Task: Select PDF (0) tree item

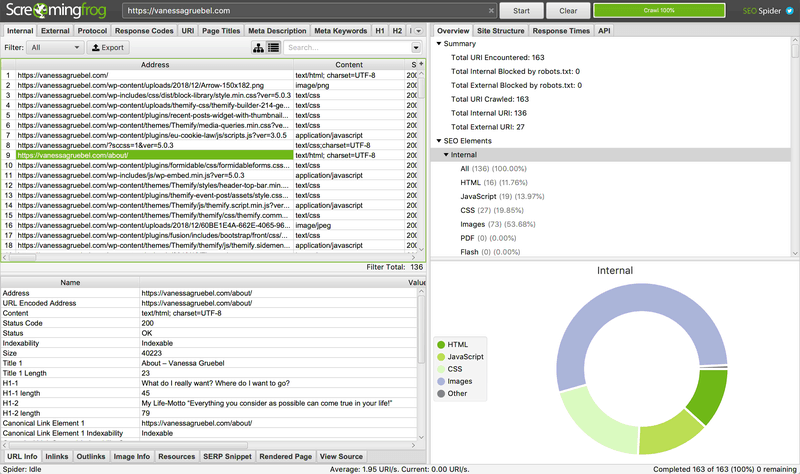Action: pos(488,238)
